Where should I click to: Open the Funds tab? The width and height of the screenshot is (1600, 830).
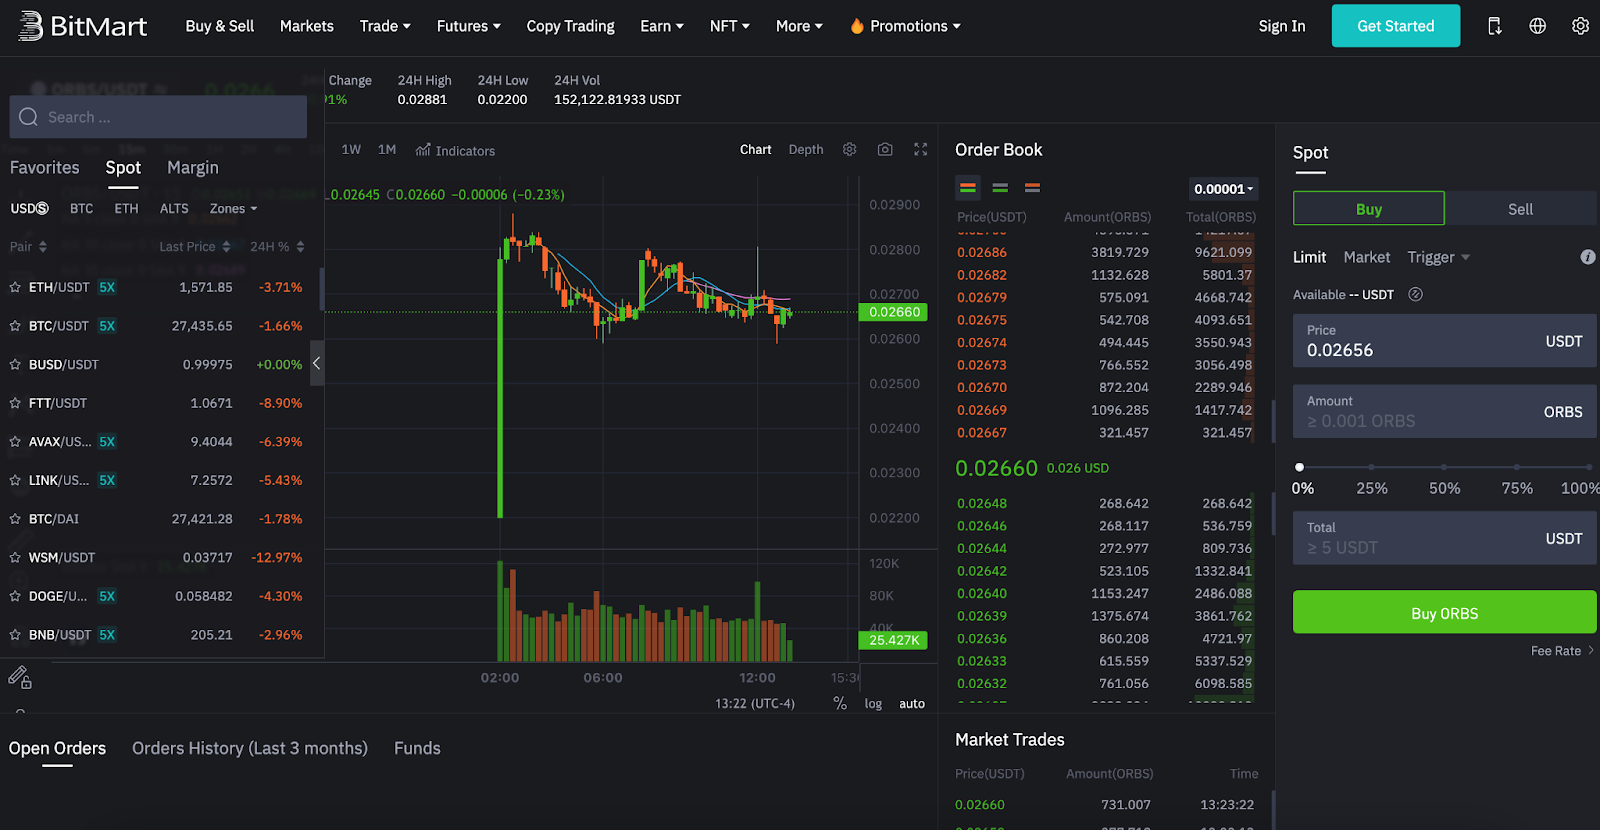click(x=417, y=748)
